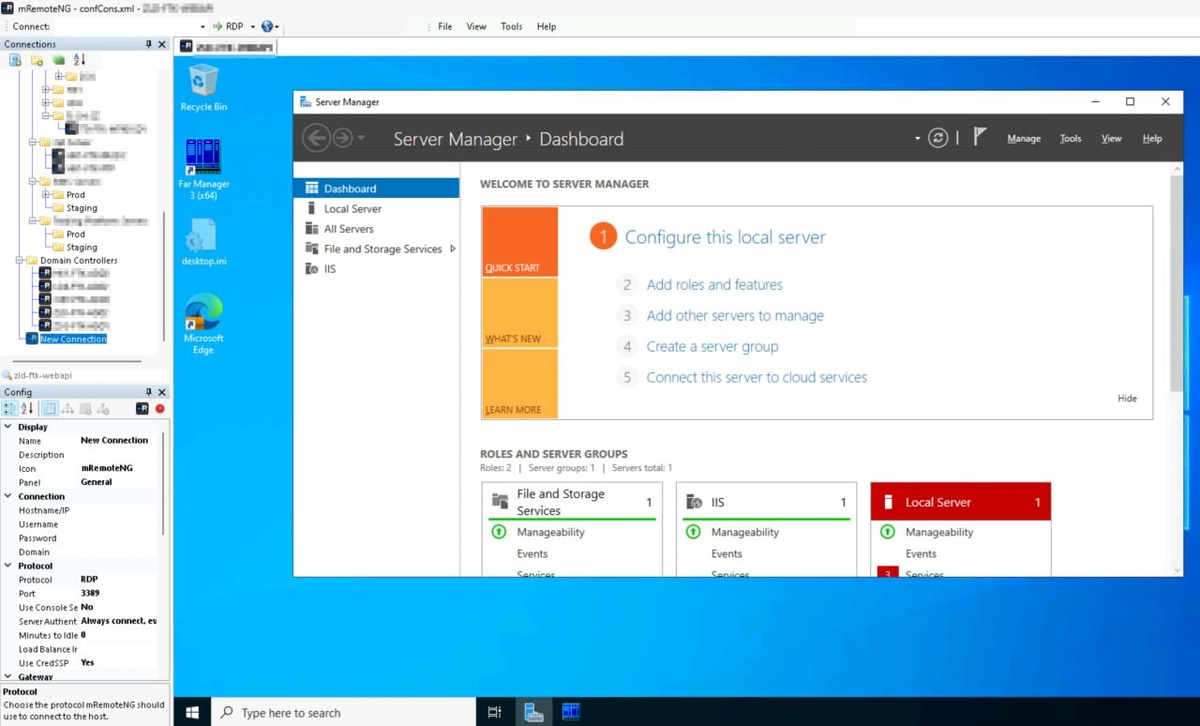The width and height of the screenshot is (1200, 726).
Task: Click the green RDP quick connect arrow
Action: point(217,26)
